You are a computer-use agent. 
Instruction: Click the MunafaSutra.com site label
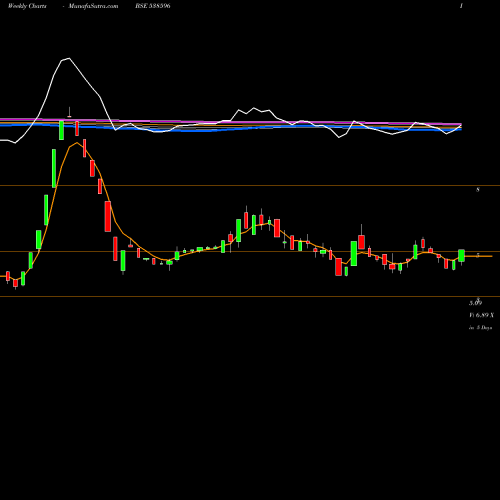coord(93,6)
